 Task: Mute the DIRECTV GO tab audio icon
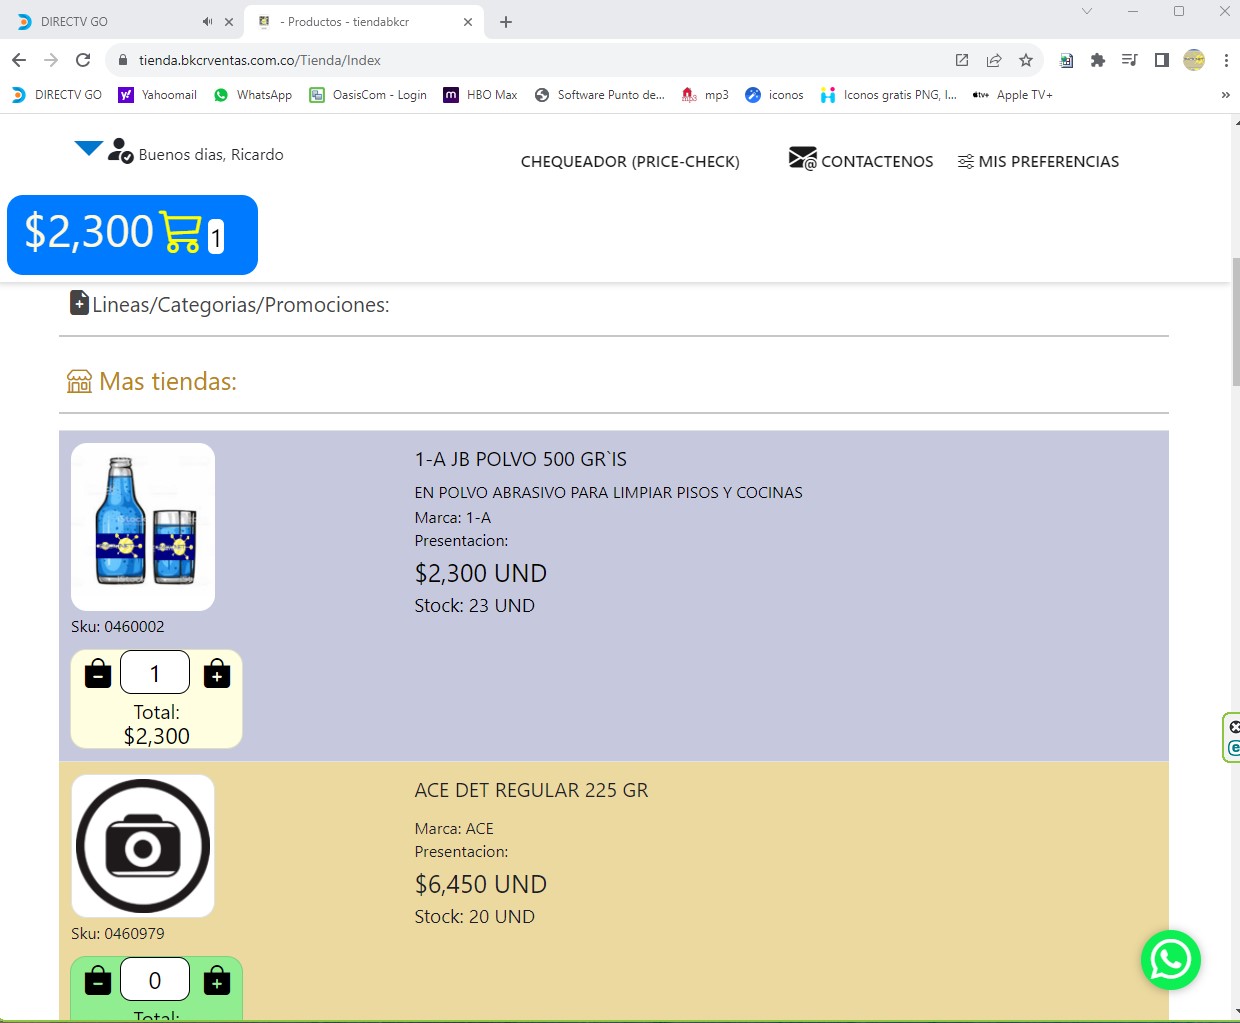207,22
